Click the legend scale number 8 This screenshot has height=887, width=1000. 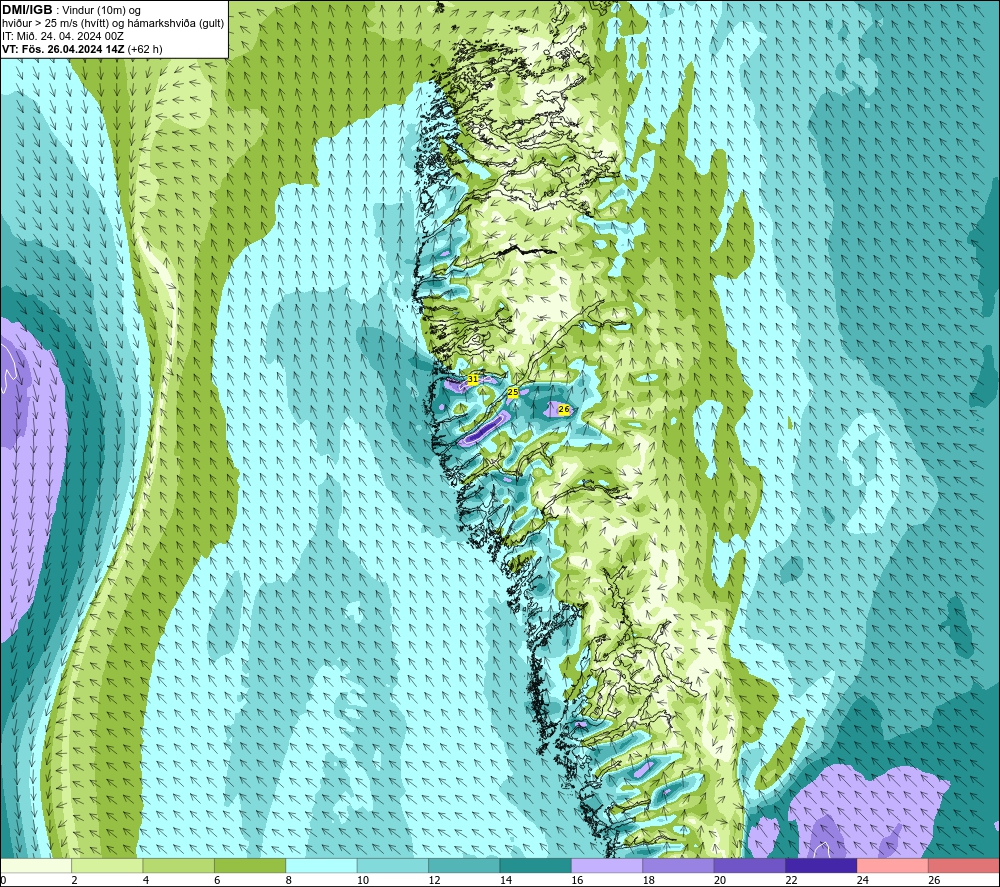[x=289, y=881]
